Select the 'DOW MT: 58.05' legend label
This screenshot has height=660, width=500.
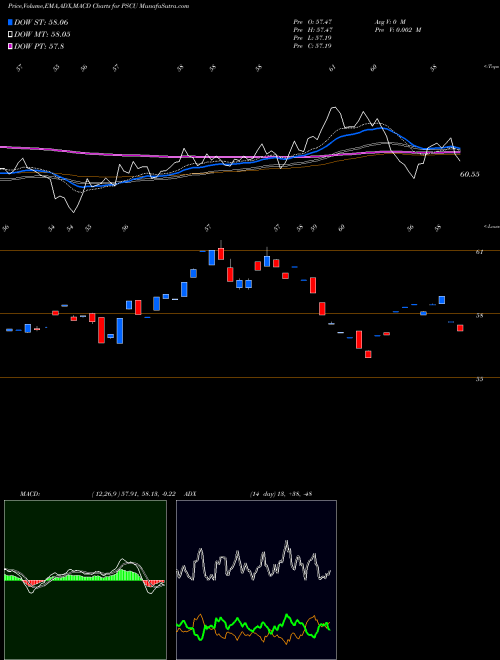[42, 35]
